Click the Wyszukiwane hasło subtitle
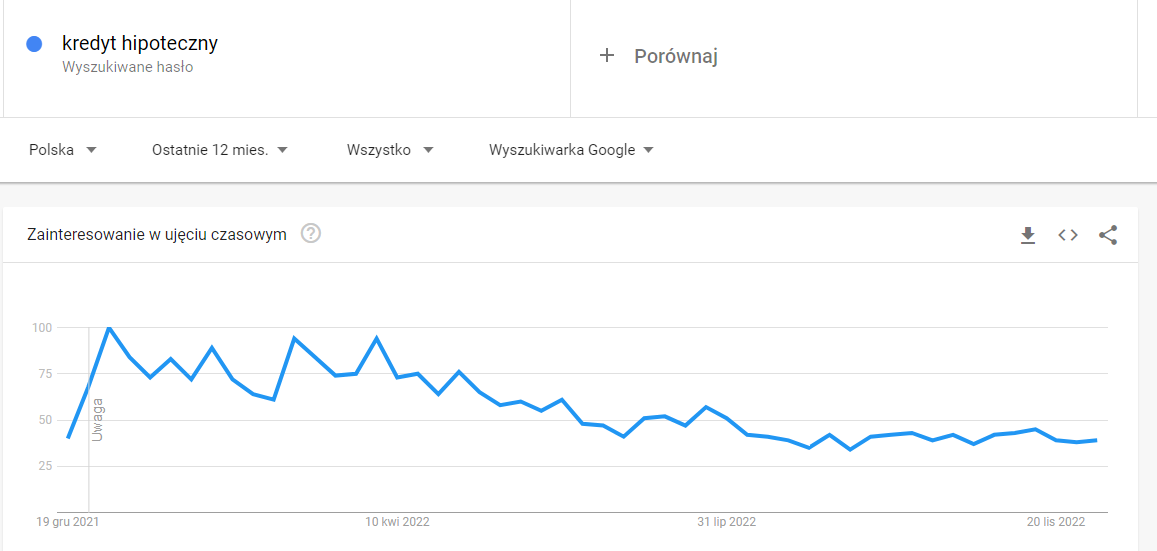This screenshot has width=1157, height=551. 127,67
